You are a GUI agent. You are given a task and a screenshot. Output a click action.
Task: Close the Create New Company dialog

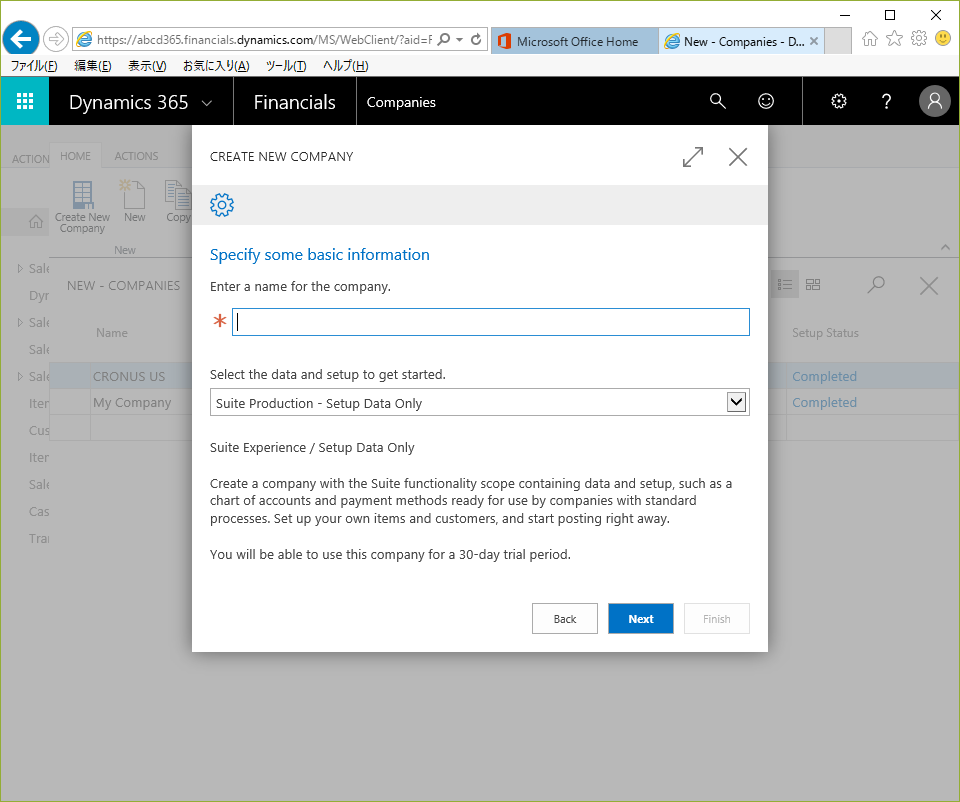click(738, 157)
